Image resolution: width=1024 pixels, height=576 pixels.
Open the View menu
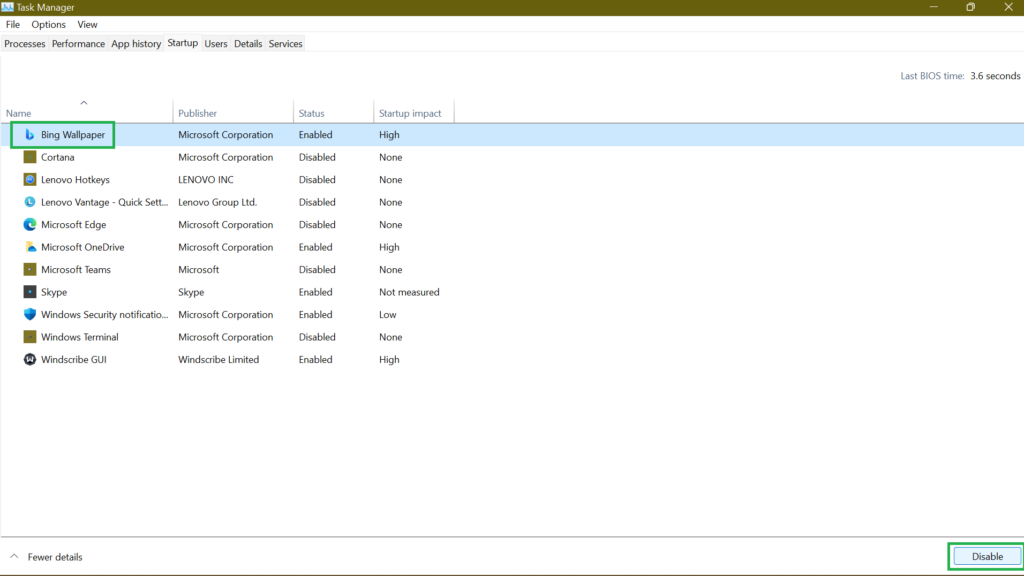(87, 24)
